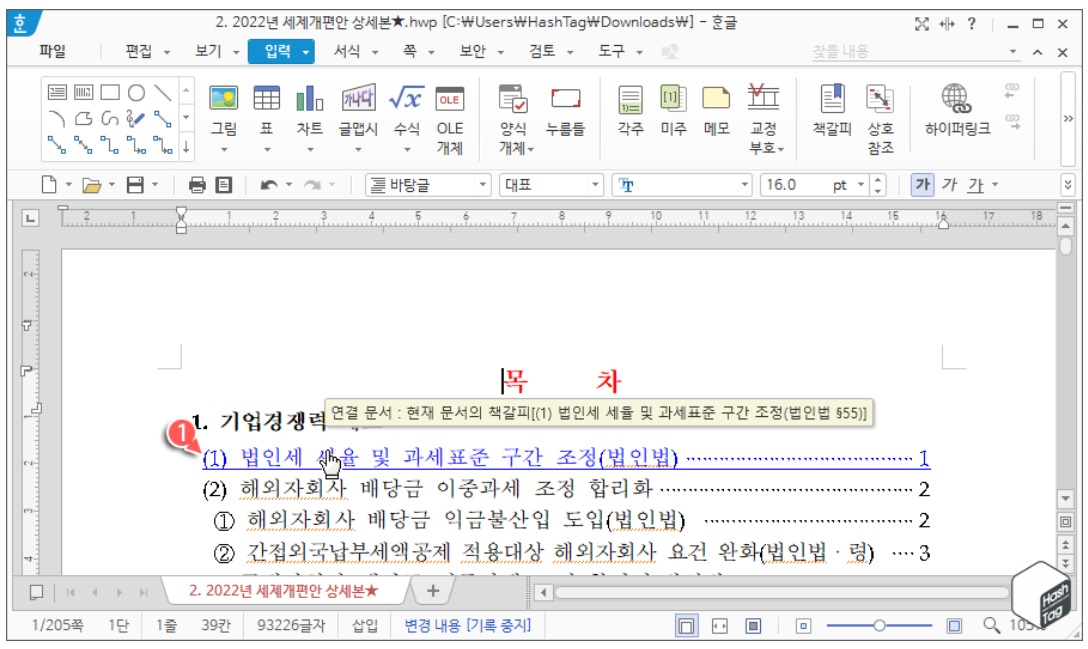Adjust the zoom level slider
The height and width of the screenshot is (649, 1088).
pyautogui.click(x=879, y=625)
